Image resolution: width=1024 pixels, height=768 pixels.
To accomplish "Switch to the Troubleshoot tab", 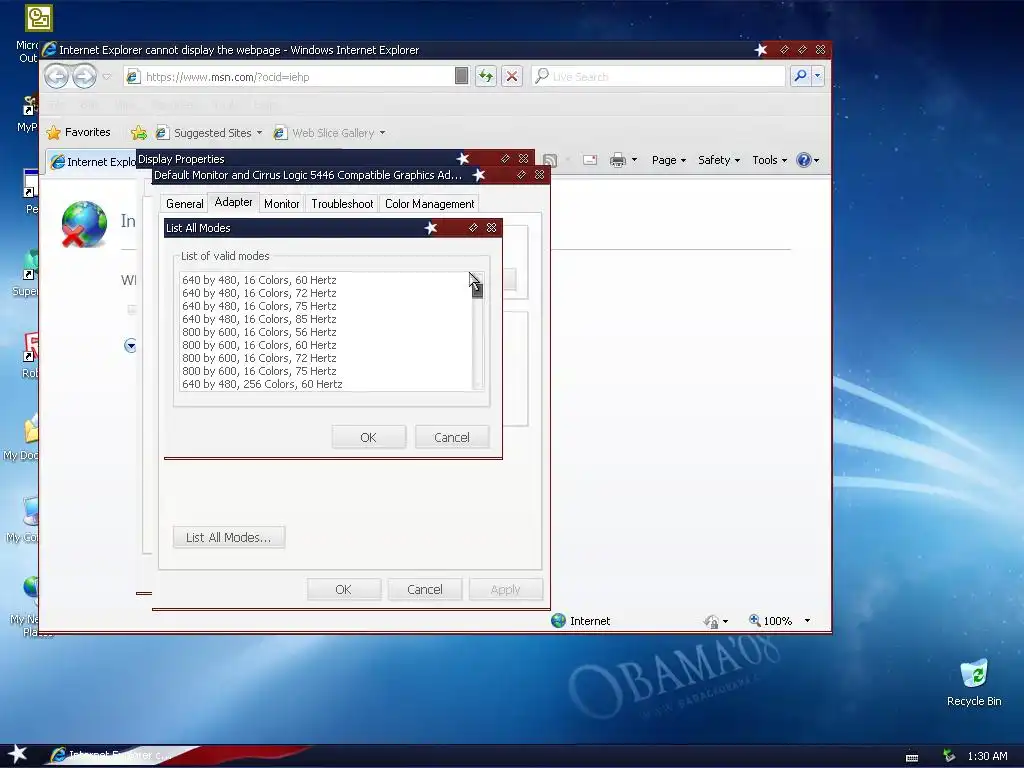I will [342, 204].
